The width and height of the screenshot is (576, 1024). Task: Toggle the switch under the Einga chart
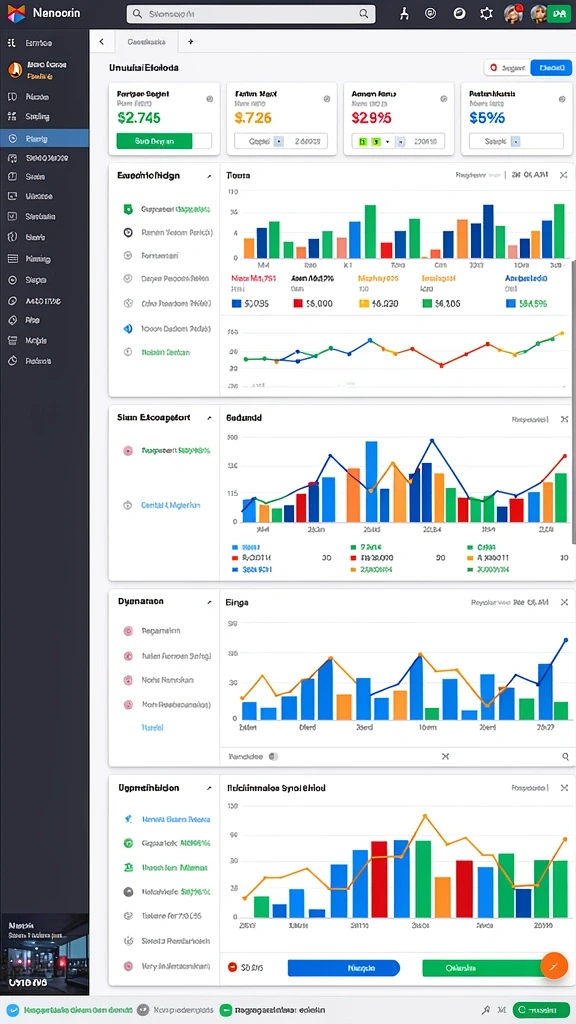tap(273, 756)
